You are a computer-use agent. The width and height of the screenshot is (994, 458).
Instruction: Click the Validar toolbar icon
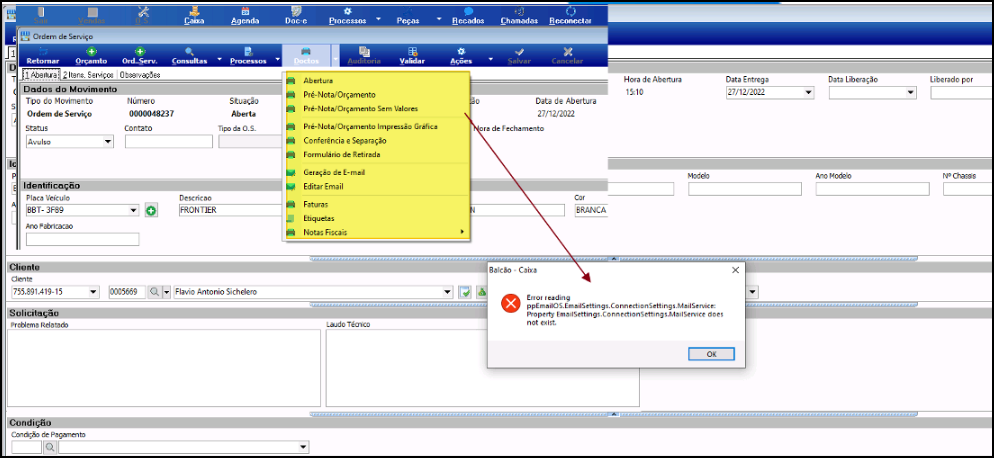tap(412, 51)
